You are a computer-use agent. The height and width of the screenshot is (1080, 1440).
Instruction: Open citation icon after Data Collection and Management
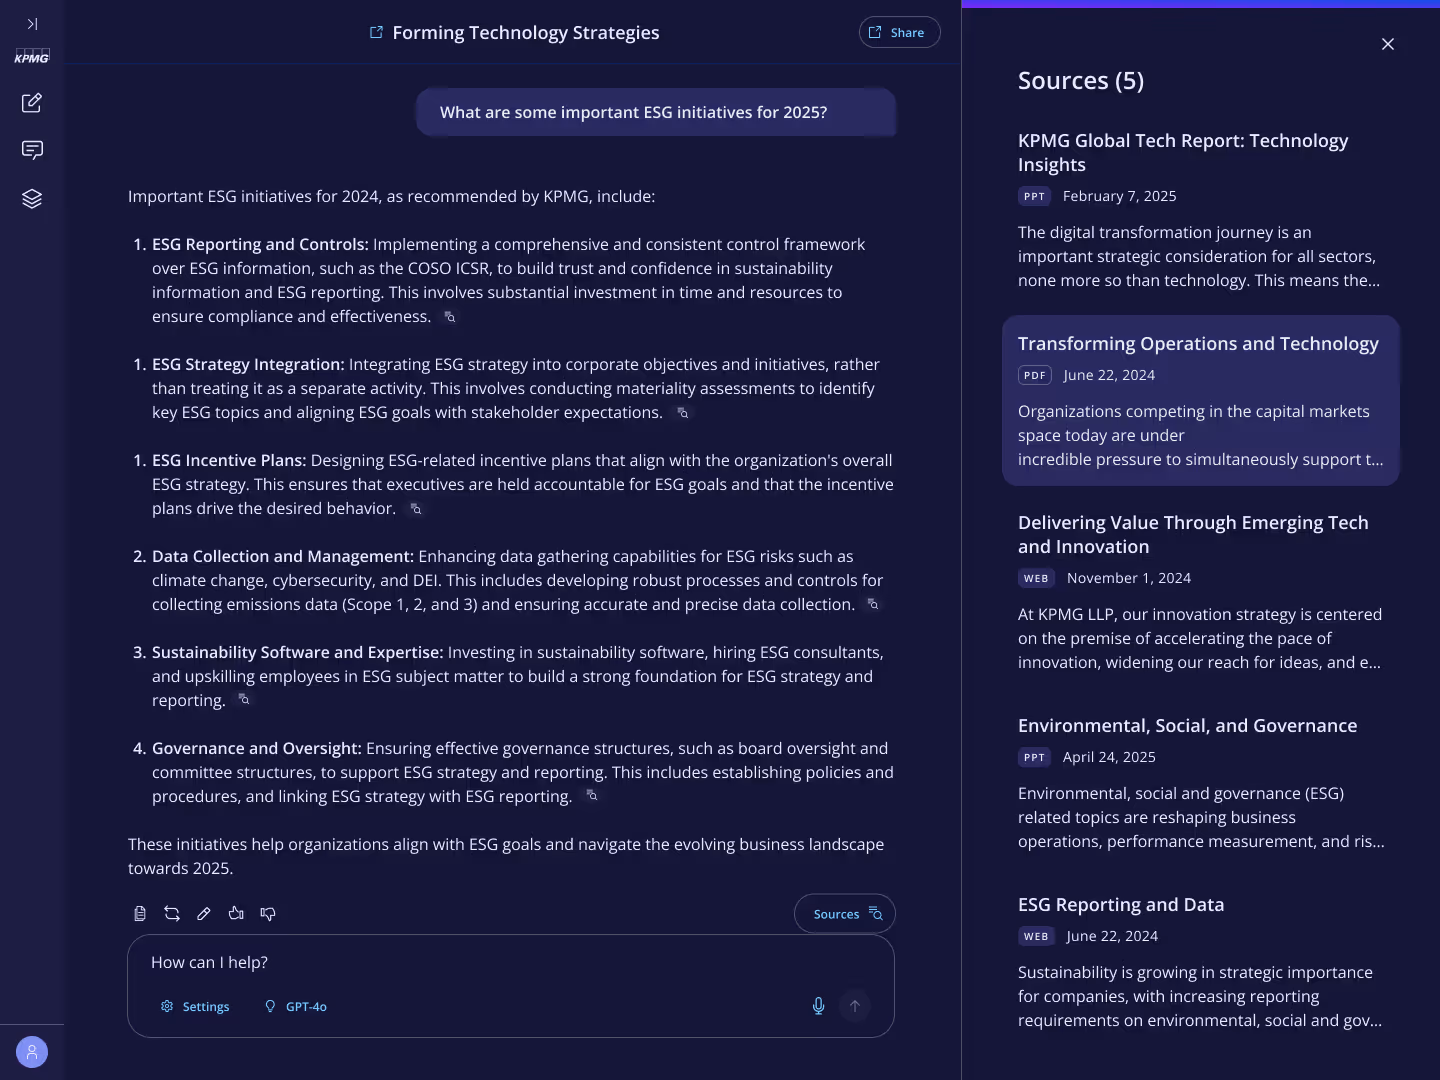tap(873, 604)
